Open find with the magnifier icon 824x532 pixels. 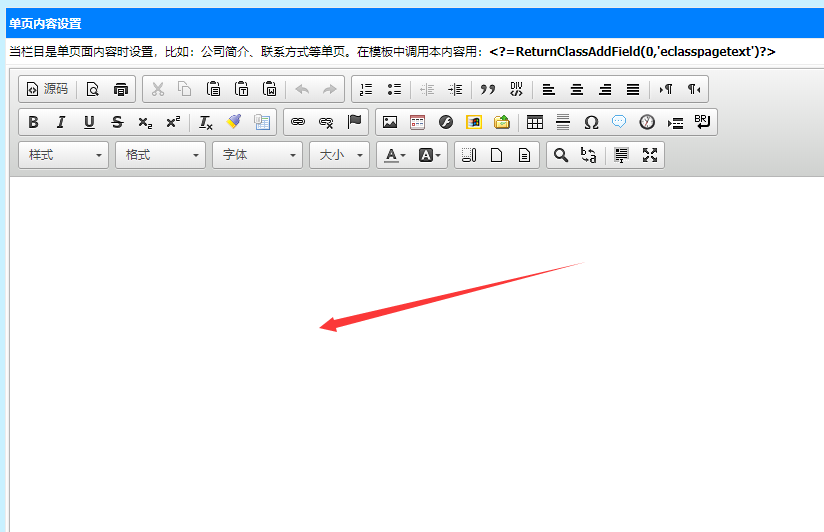point(561,155)
